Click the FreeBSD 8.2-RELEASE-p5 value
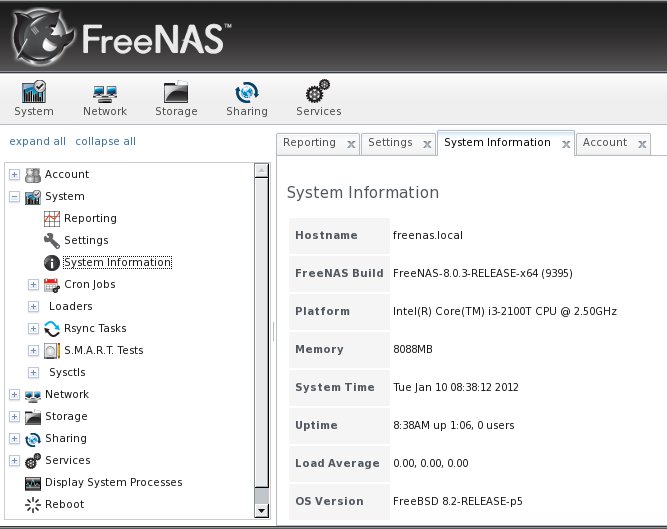Image resolution: width=667 pixels, height=529 pixels. pos(457,501)
